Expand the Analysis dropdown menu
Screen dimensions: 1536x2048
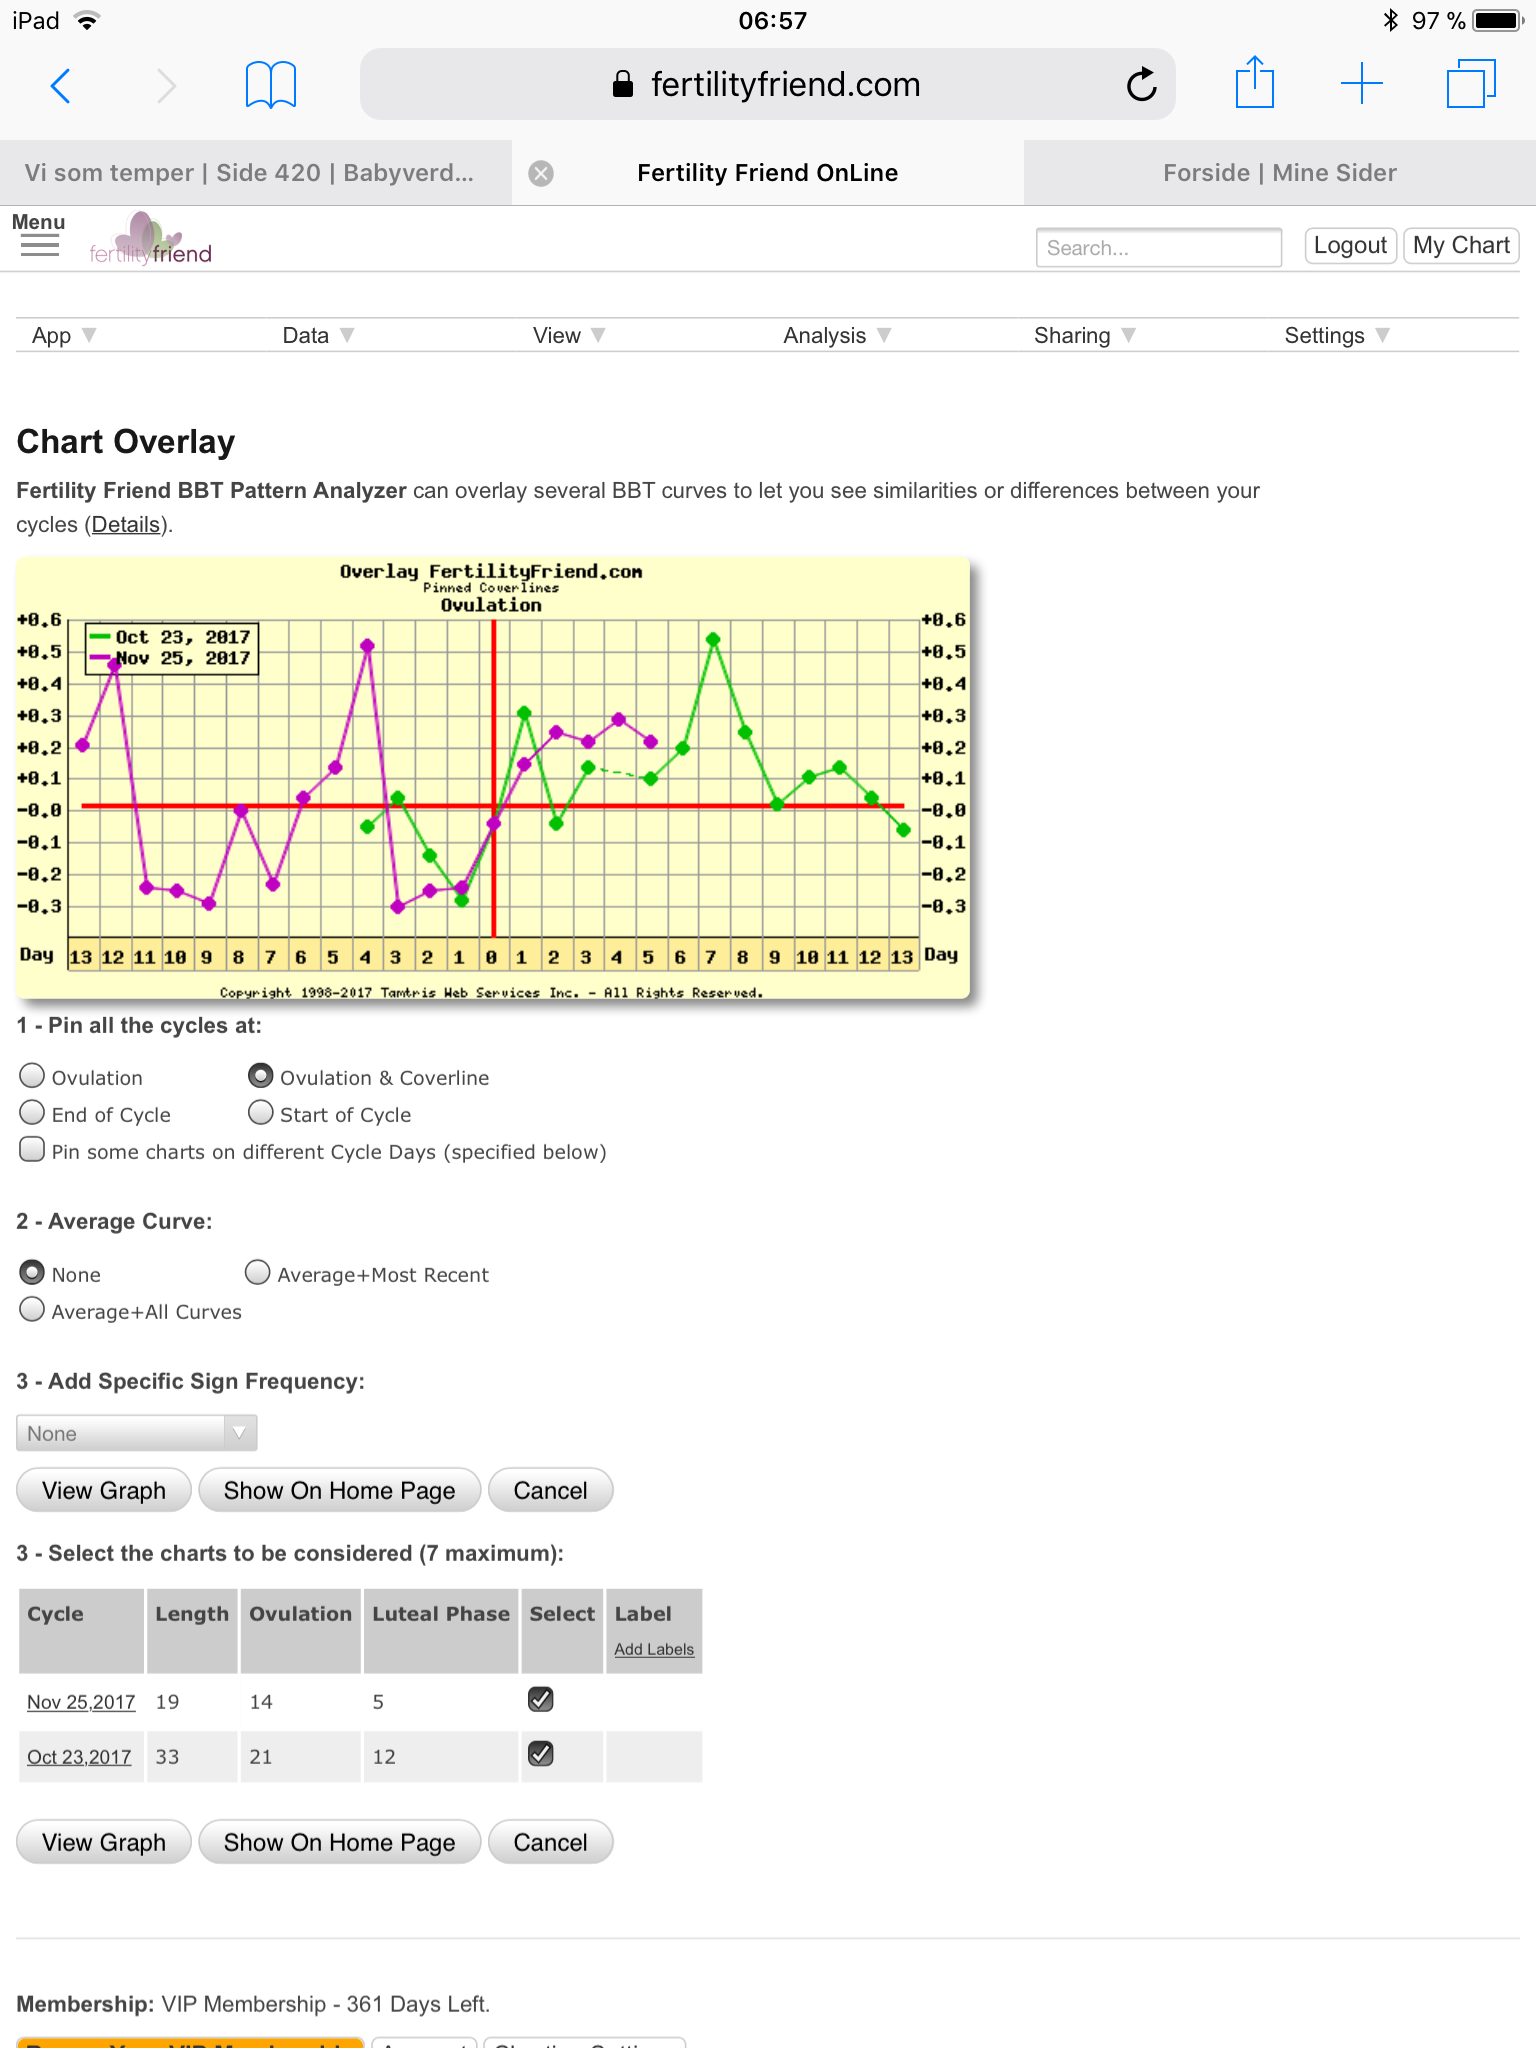(x=836, y=336)
